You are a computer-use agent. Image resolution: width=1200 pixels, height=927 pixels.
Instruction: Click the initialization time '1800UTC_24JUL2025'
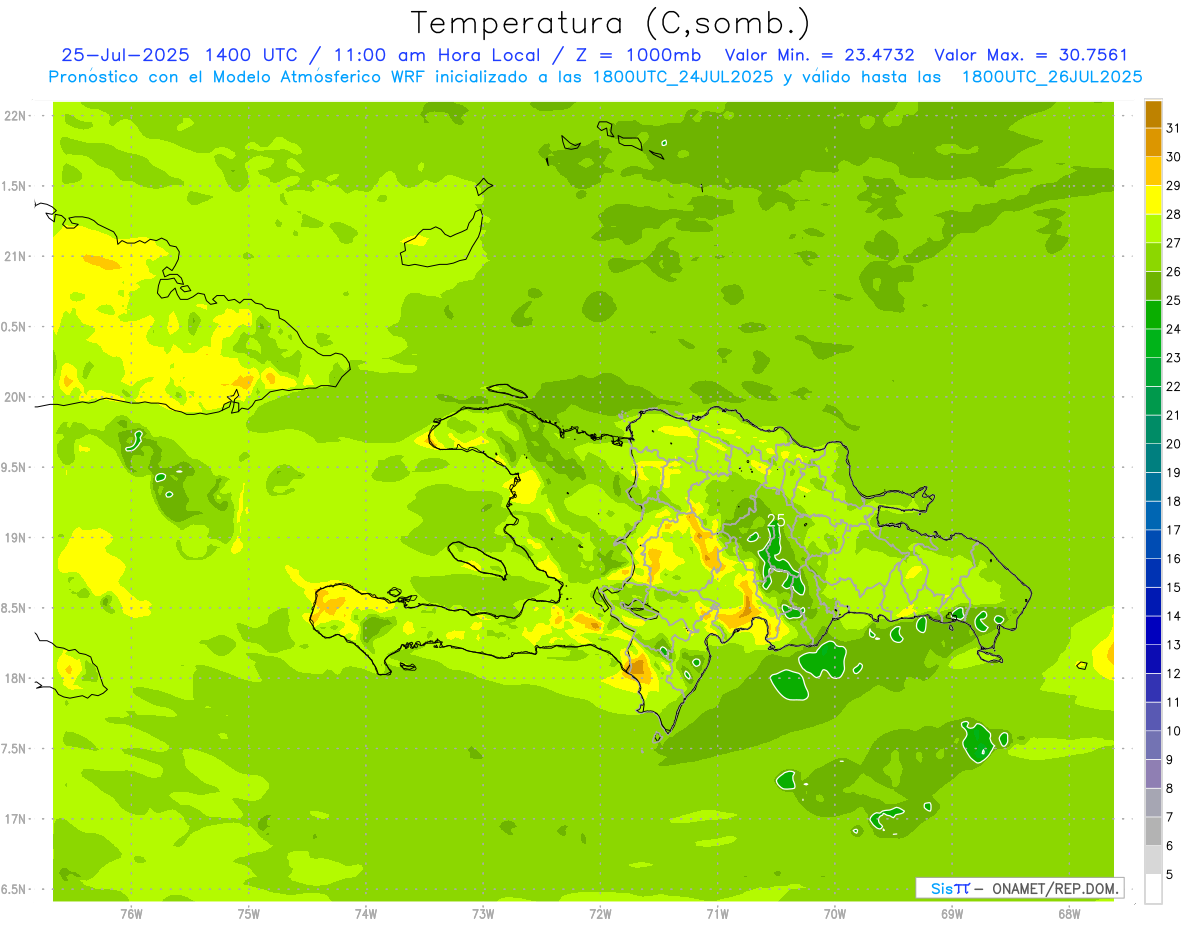pyautogui.click(x=682, y=77)
